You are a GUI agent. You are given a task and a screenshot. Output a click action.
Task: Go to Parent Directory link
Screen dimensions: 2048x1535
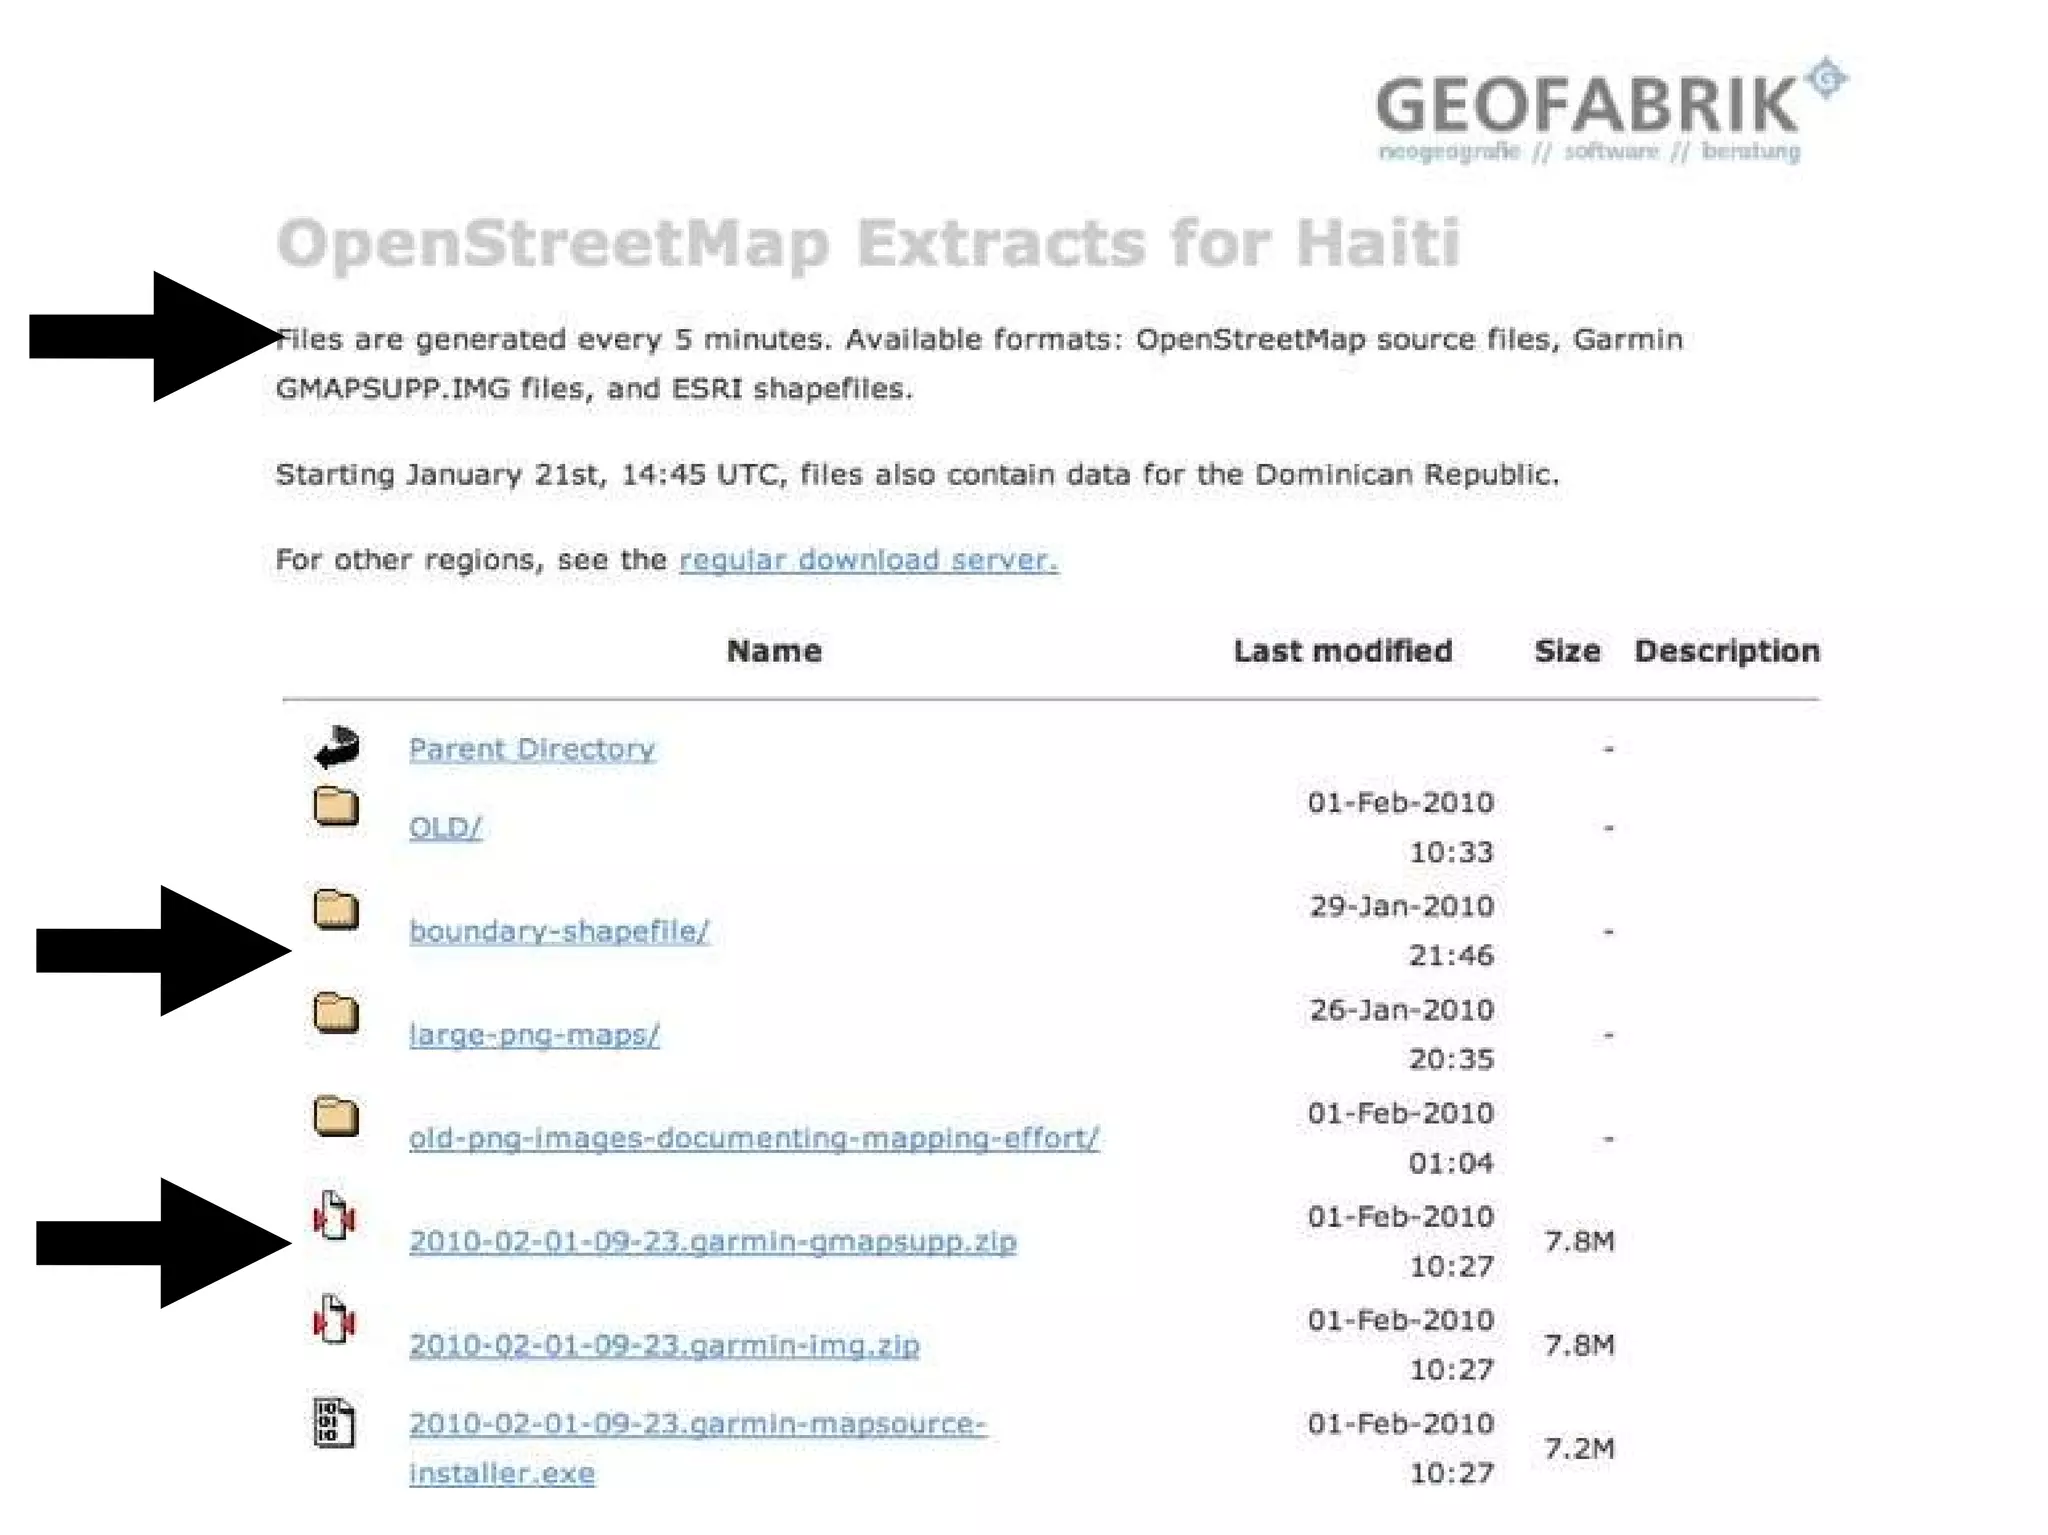532,749
